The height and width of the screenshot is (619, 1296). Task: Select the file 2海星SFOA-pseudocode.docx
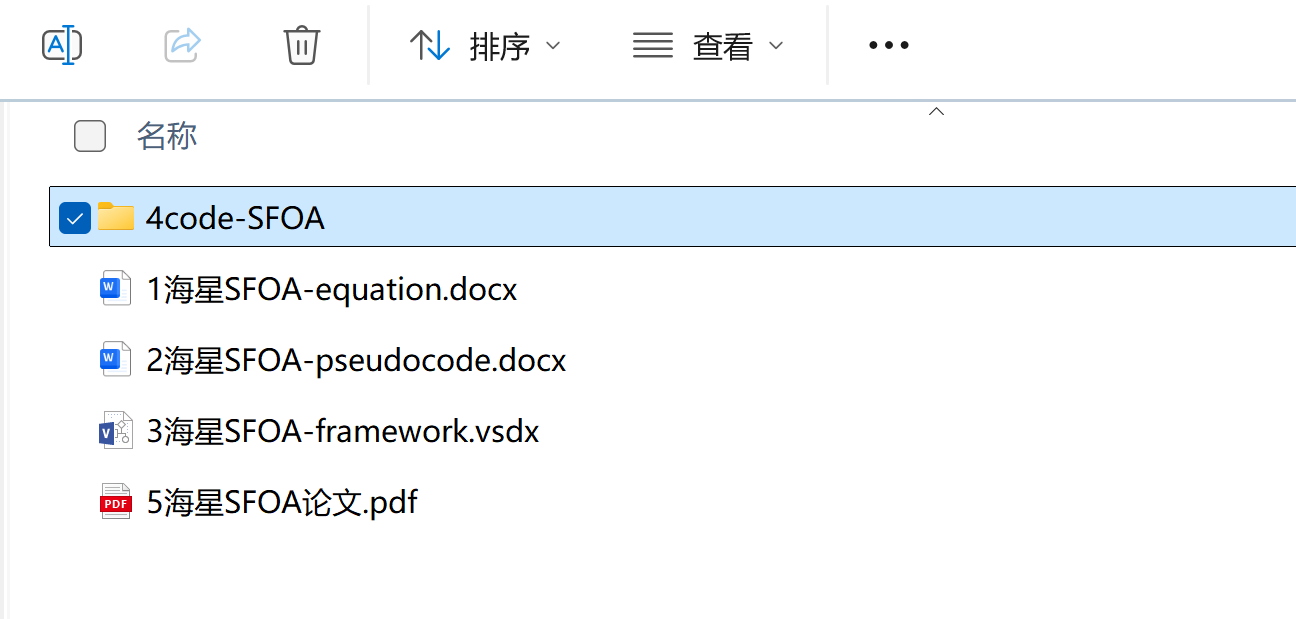[356, 360]
